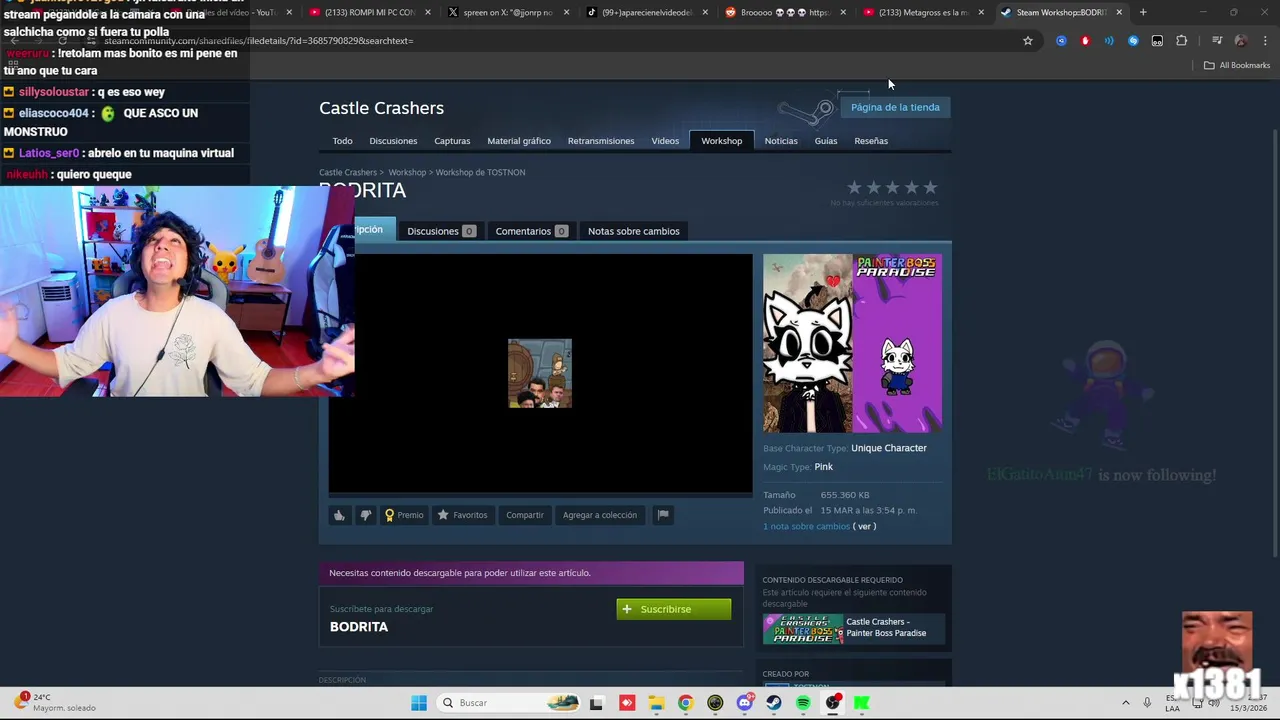Open the Material gráfico section
1280x720 pixels.
[519, 141]
